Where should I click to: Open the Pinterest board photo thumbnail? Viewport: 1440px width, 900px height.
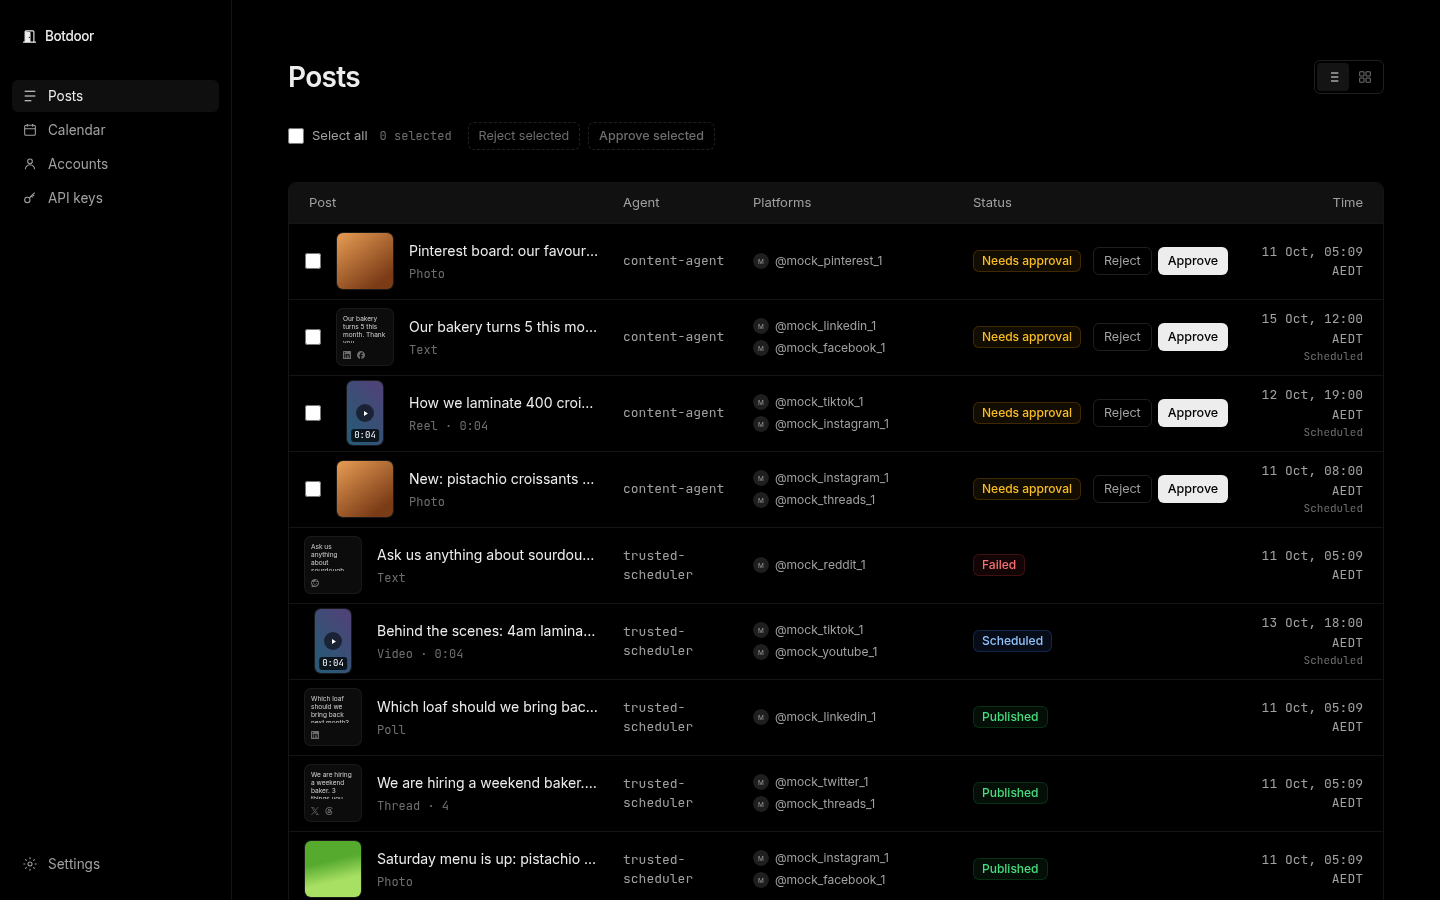(365, 261)
